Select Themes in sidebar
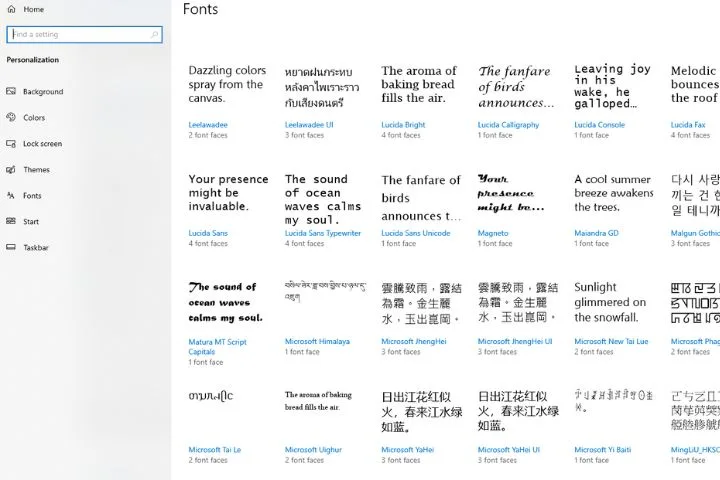This screenshot has width=720, height=480. [36, 170]
